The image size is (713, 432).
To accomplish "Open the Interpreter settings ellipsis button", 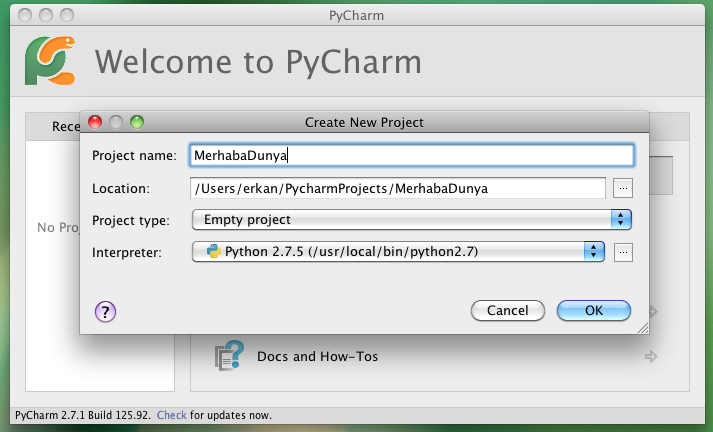I will pos(623,252).
